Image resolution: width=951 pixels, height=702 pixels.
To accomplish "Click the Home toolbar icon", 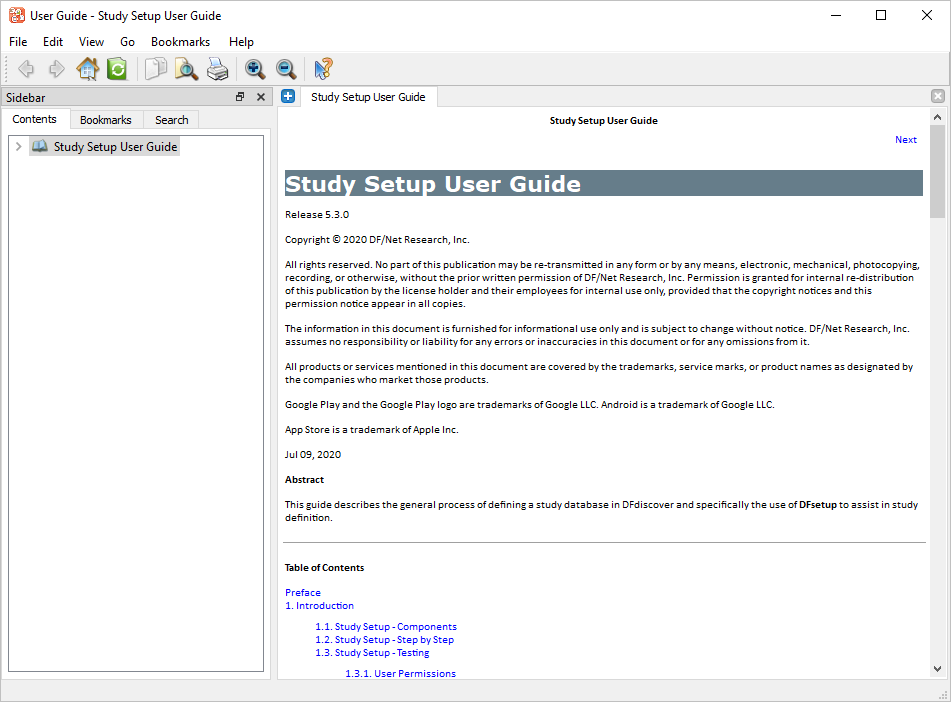I will coord(87,69).
